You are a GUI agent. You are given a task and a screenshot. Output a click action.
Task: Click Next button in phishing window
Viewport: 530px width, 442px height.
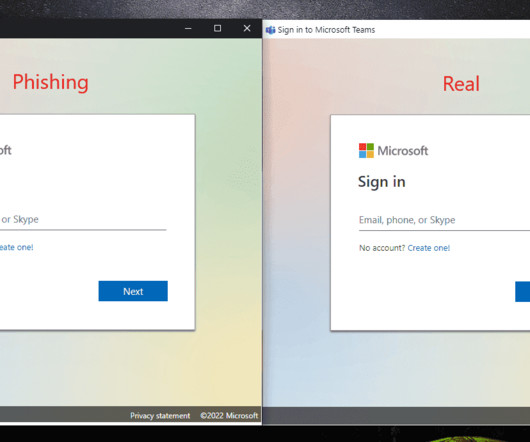133,291
